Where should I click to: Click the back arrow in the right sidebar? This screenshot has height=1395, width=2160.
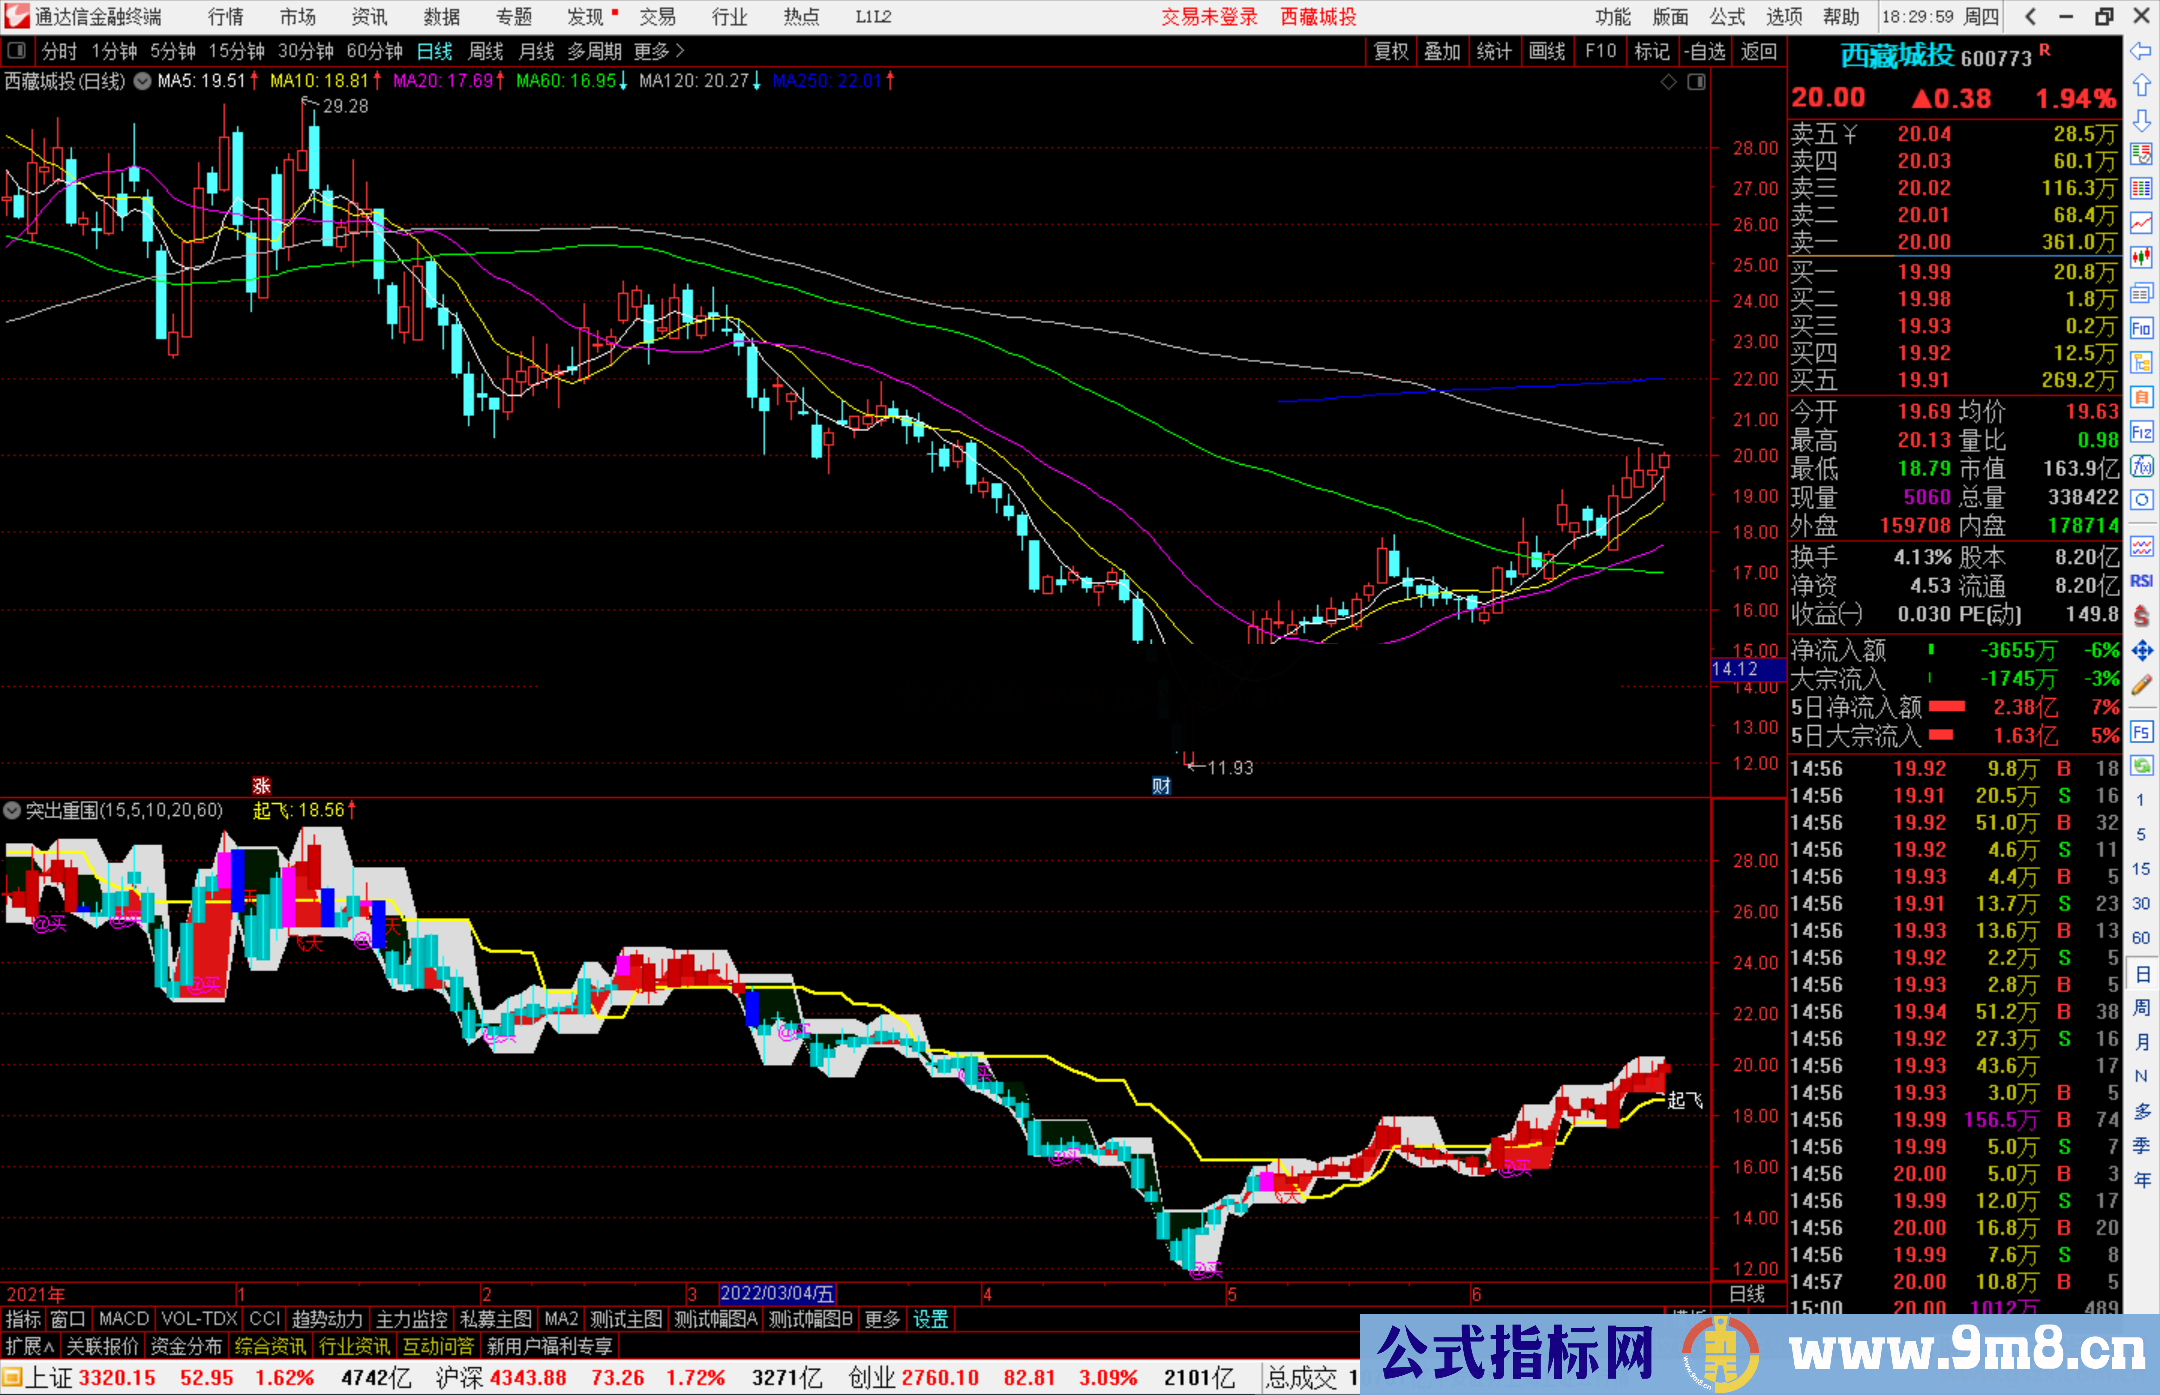[2141, 51]
